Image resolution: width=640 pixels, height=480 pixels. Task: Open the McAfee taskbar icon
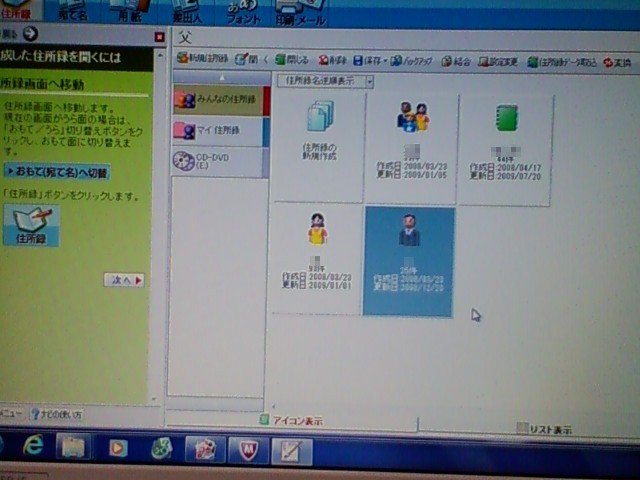click(249, 450)
